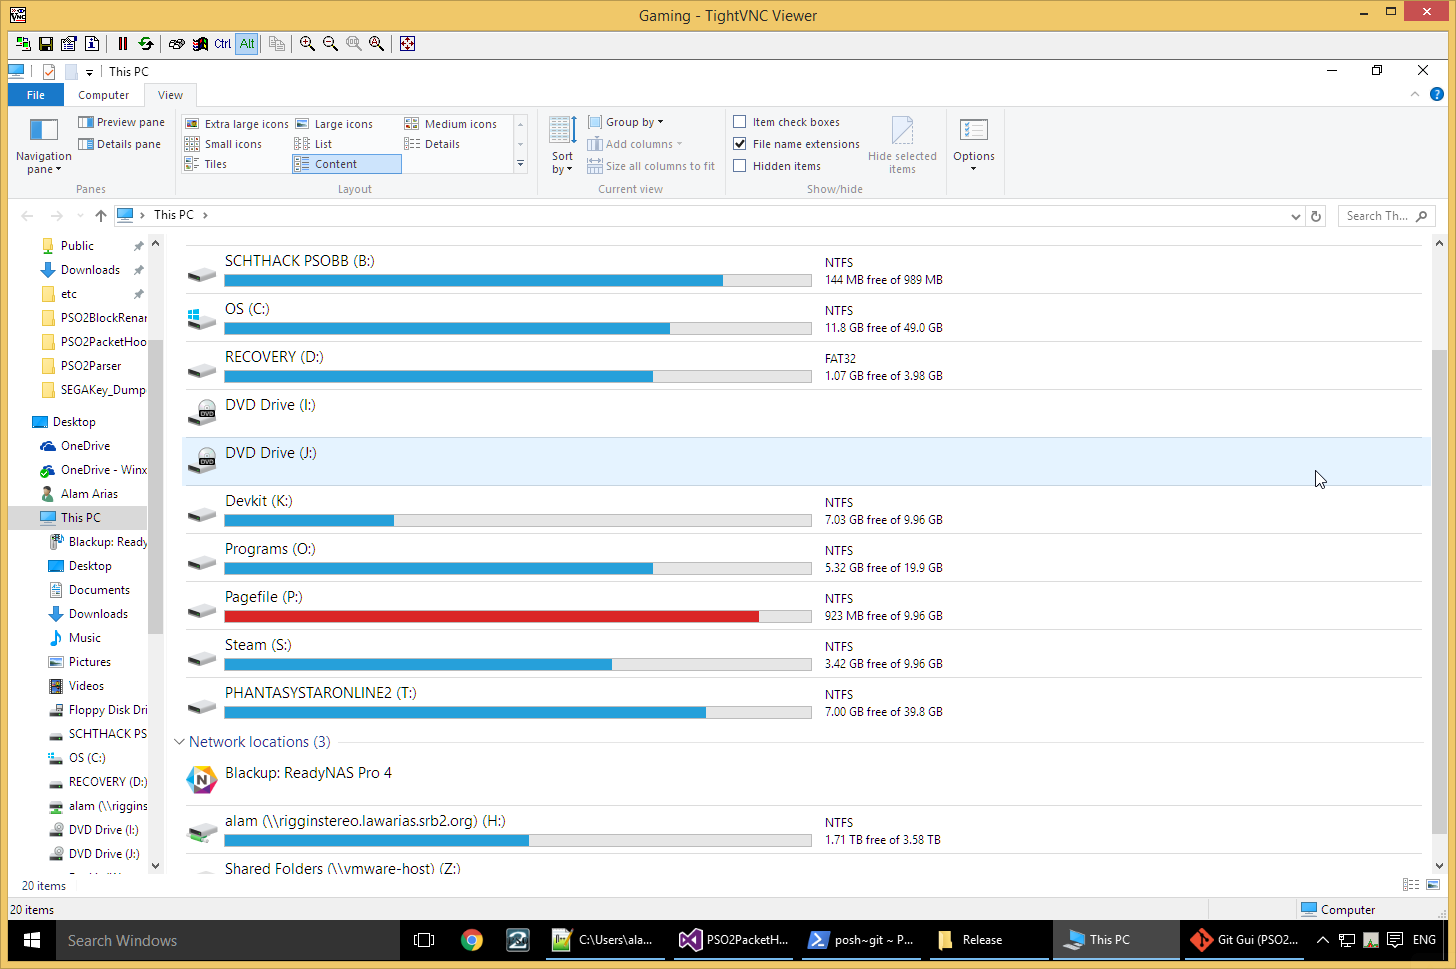
Task: Open TightVNC connection options icon
Action: (69, 43)
